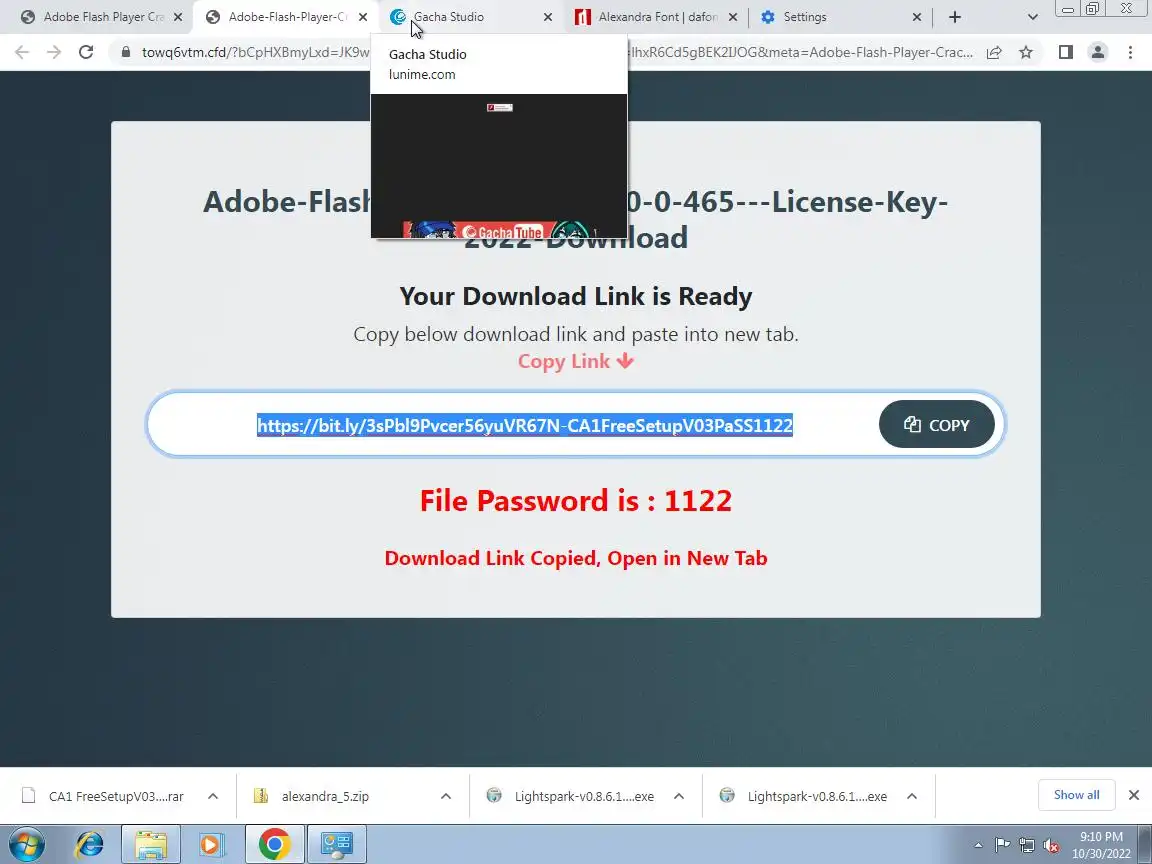The image size is (1152, 864).
Task: Expand options for first Lightspark exe
Action: pyautogui.click(x=679, y=796)
